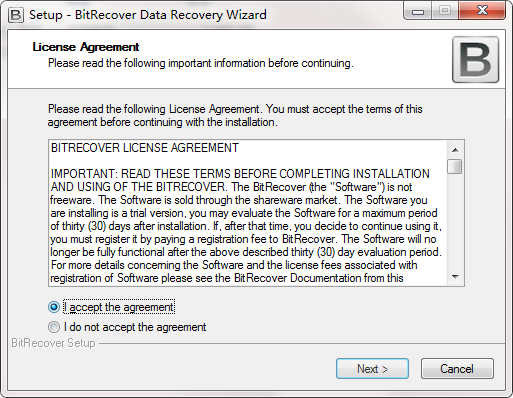Click the window title "Setup - BitRecover Data Recovery Wizard"
513x398 pixels.
(x=148, y=15)
